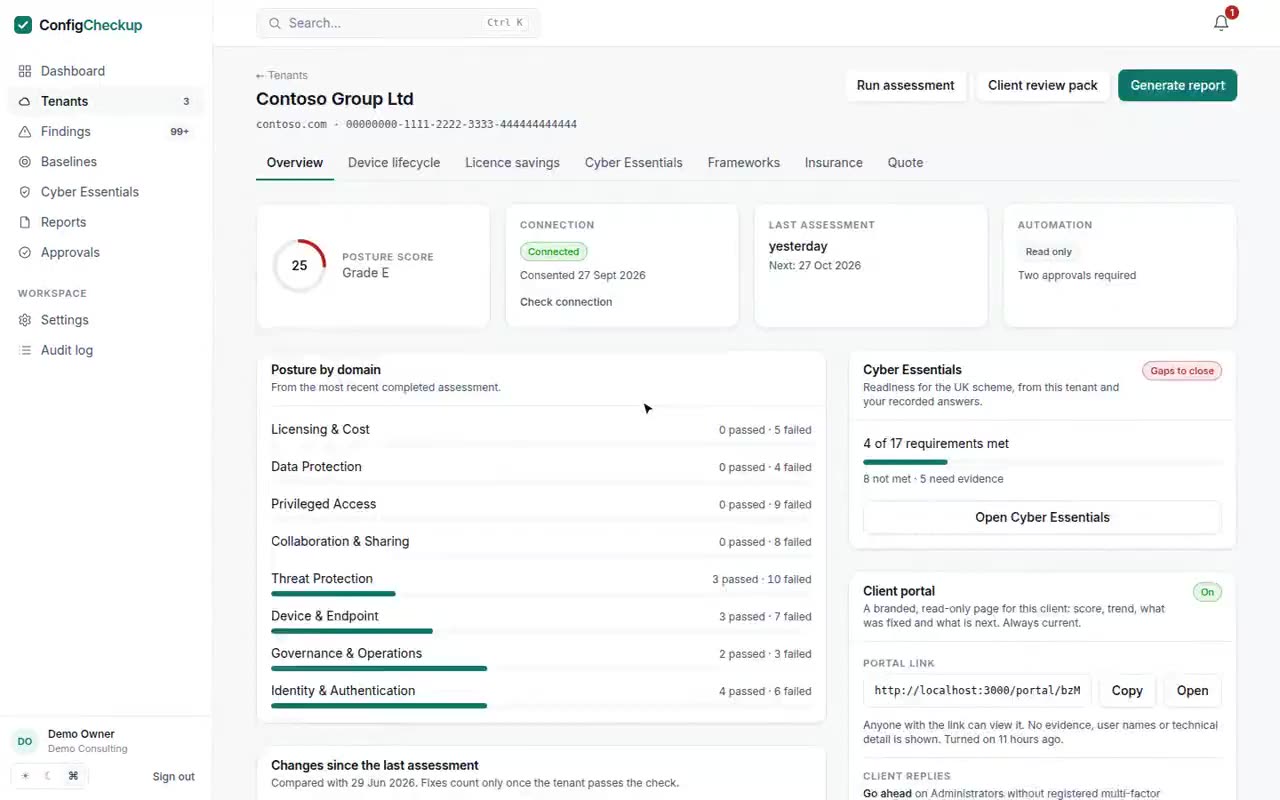The width and height of the screenshot is (1280, 800).
Task: Click the Connected status badge
Action: click(553, 252)
